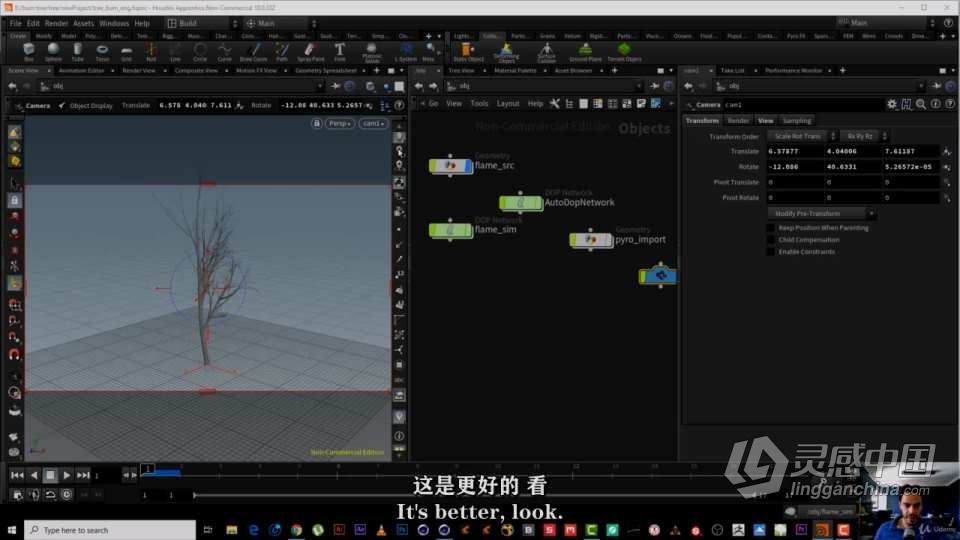Open the Modify Pre-Transform dropdown

821,214
